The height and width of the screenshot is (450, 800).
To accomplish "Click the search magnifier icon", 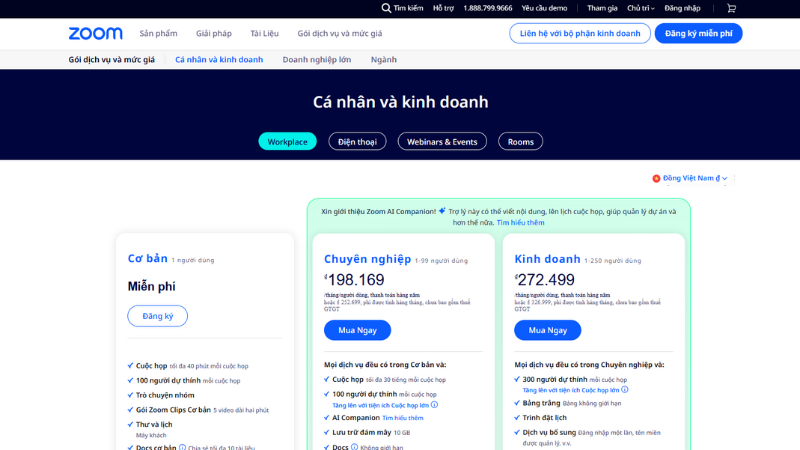I will [386, 8].
